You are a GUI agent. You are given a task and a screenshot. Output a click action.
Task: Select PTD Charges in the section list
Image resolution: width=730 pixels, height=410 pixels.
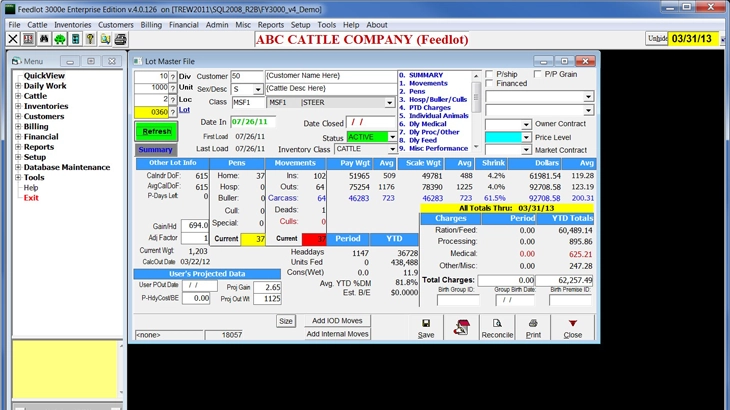tap(429, 108)
